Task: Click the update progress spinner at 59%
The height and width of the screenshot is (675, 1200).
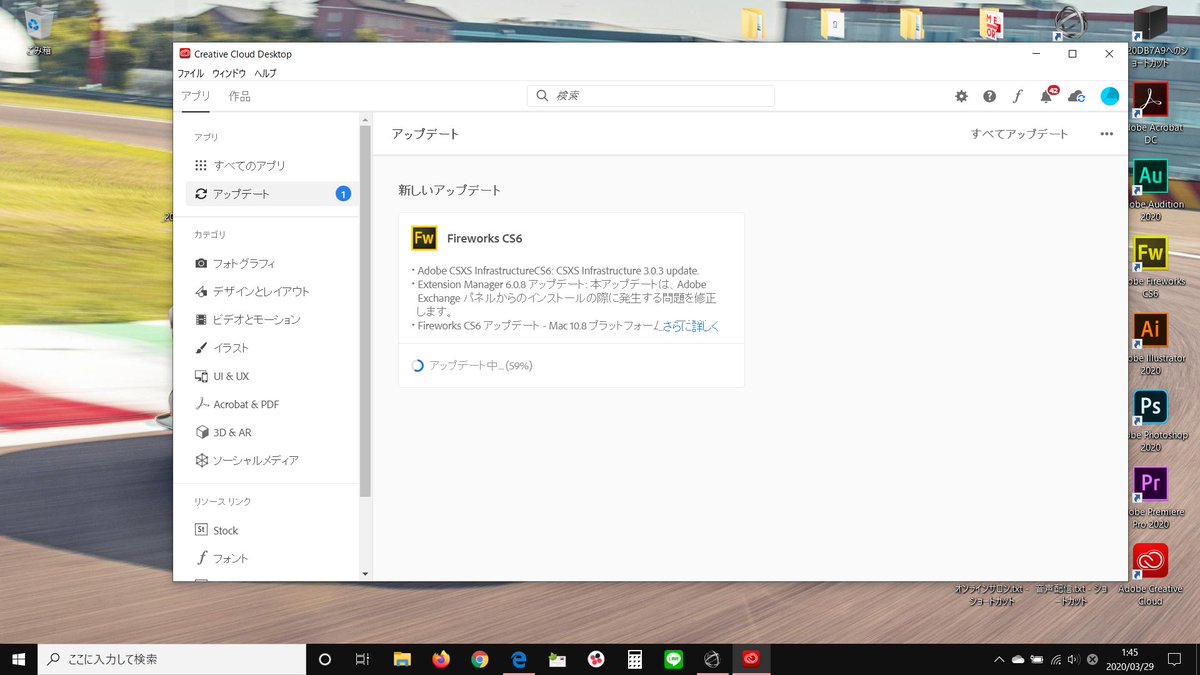Action: 418,366
